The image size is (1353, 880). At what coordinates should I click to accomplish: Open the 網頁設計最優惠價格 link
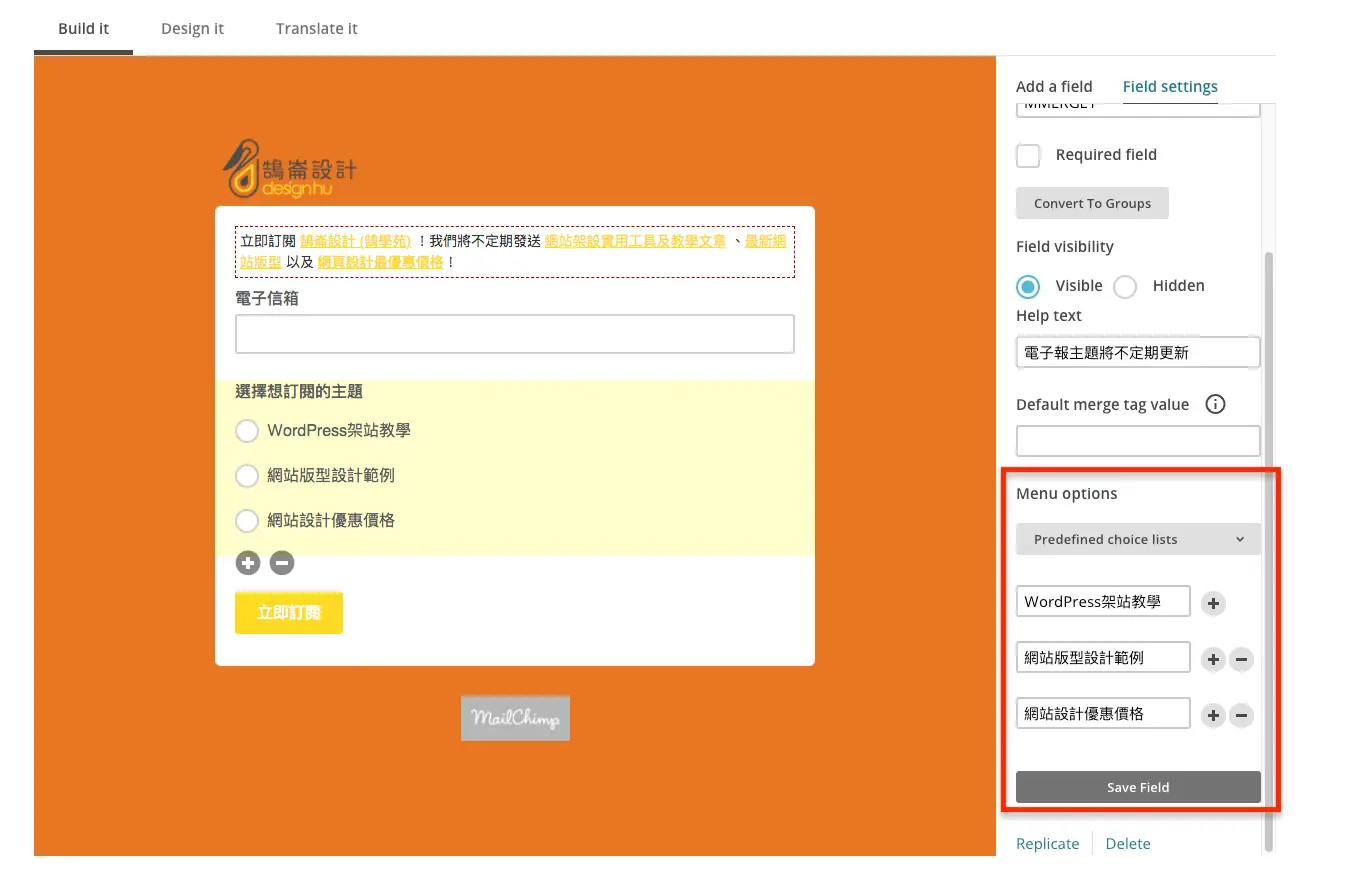[x=381, y=262]
